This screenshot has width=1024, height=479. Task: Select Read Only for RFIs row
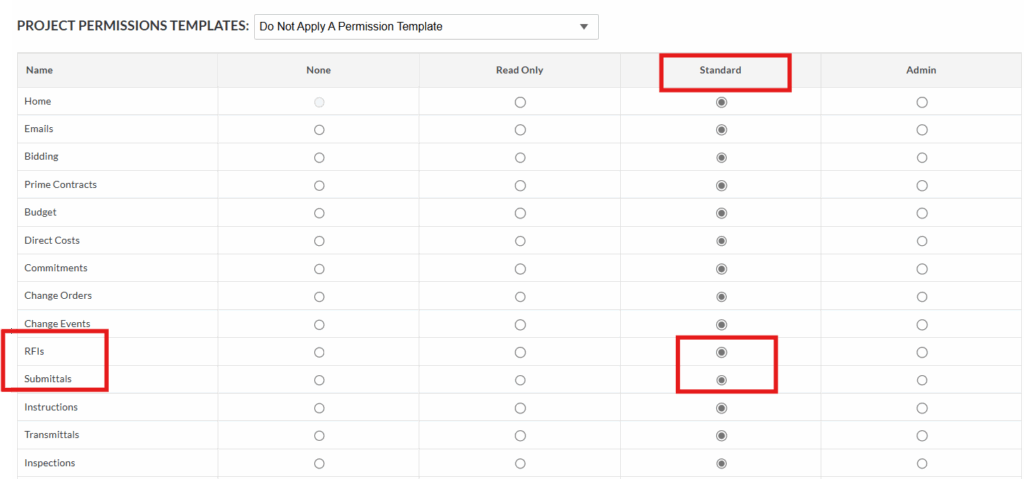(520, 352)
